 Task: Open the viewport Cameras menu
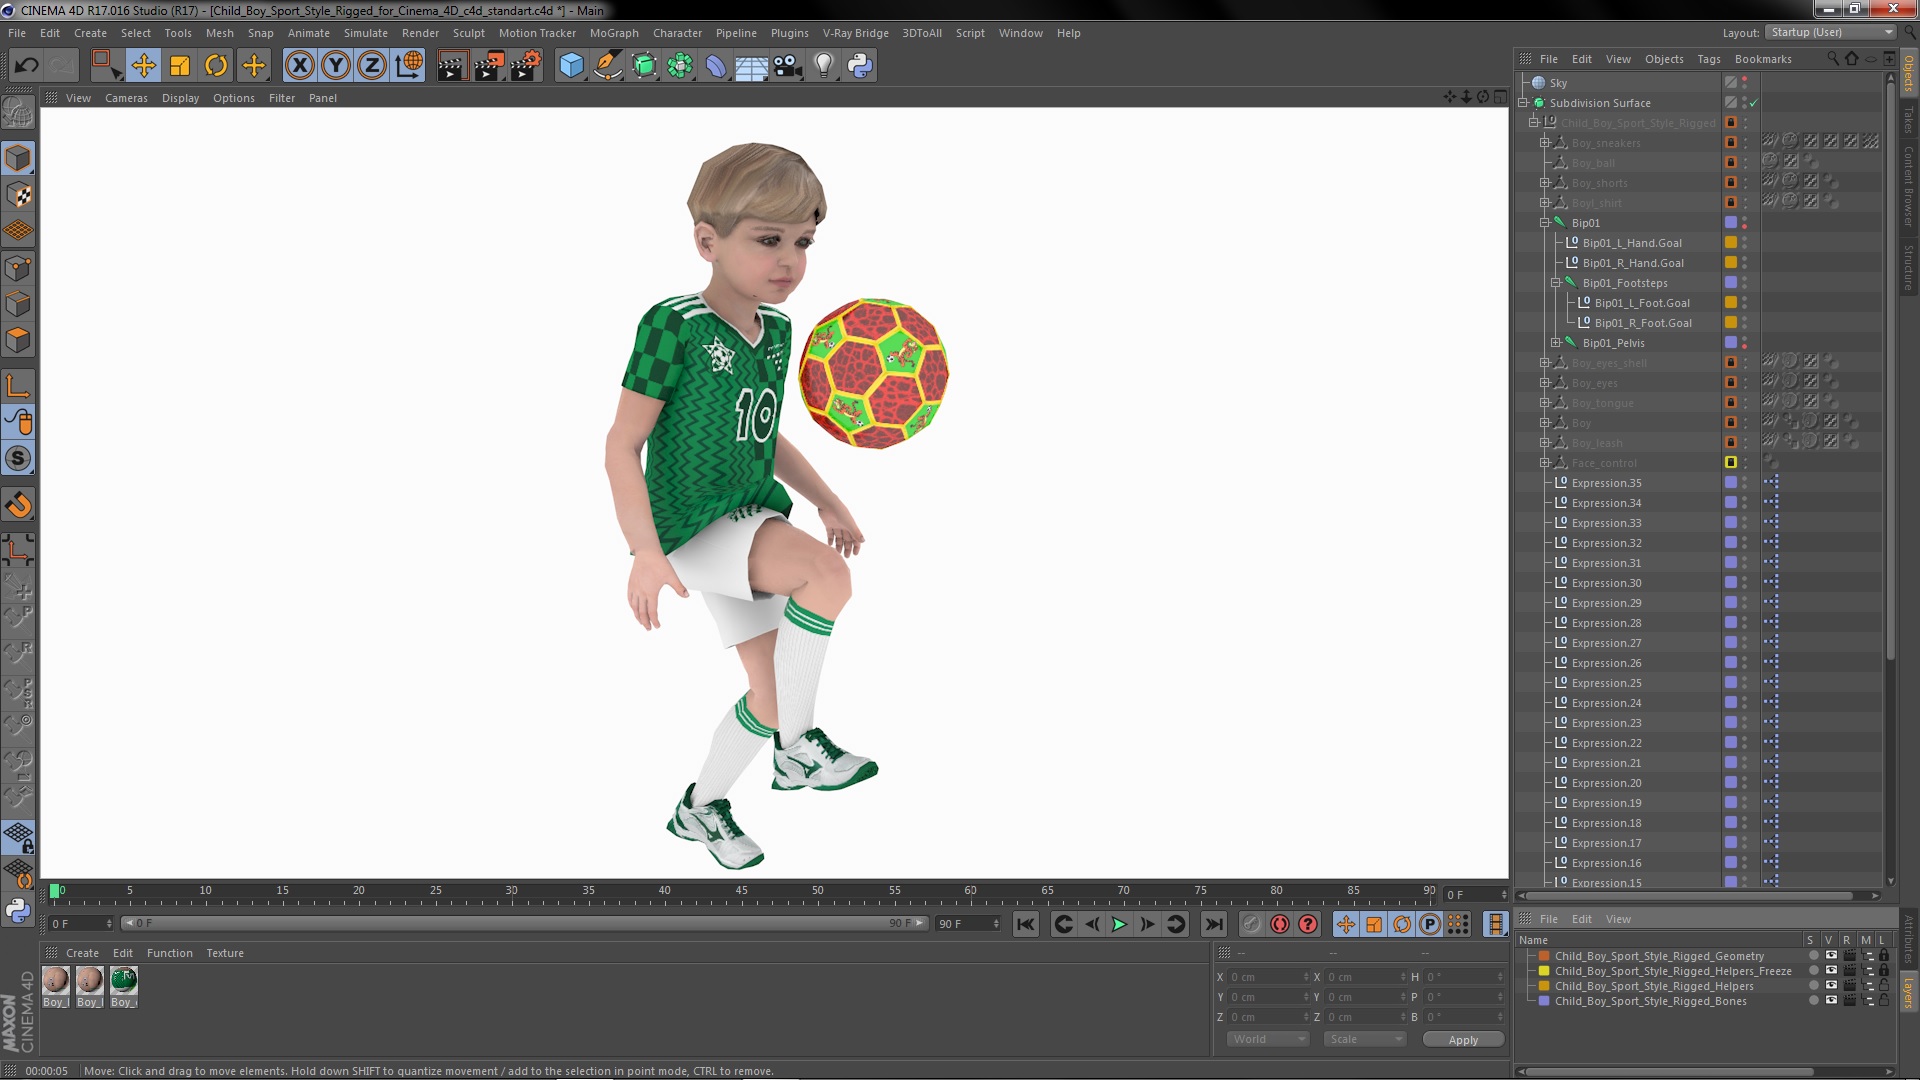[126, 98]
